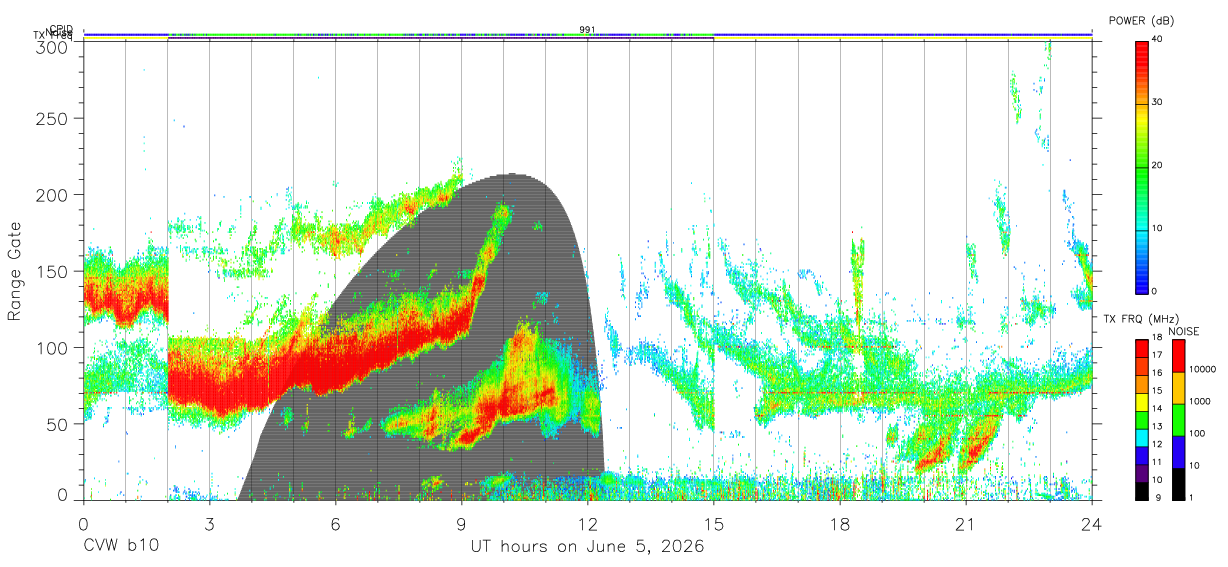1228x567 pixels.
Task: Pick the cyan 12-13 MHz frequency swatch
Action: pos(1142,437)
